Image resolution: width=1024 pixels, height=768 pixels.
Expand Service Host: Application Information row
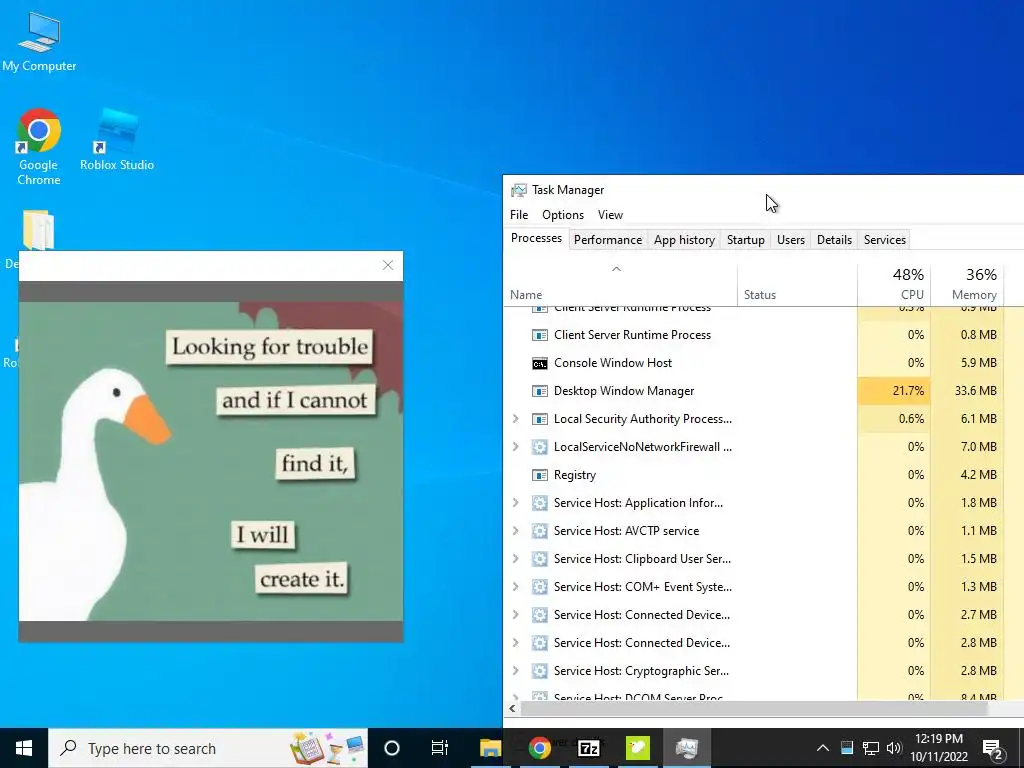[515, 503]
